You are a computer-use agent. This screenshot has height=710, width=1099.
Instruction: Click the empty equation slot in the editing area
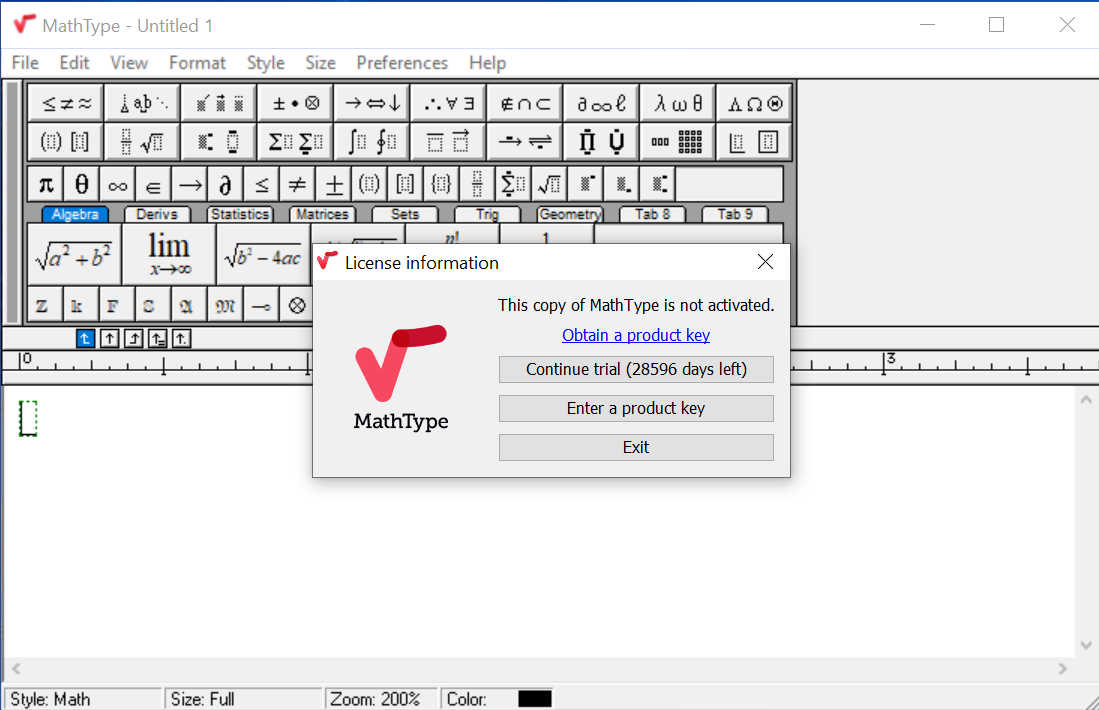click(28, 418)
